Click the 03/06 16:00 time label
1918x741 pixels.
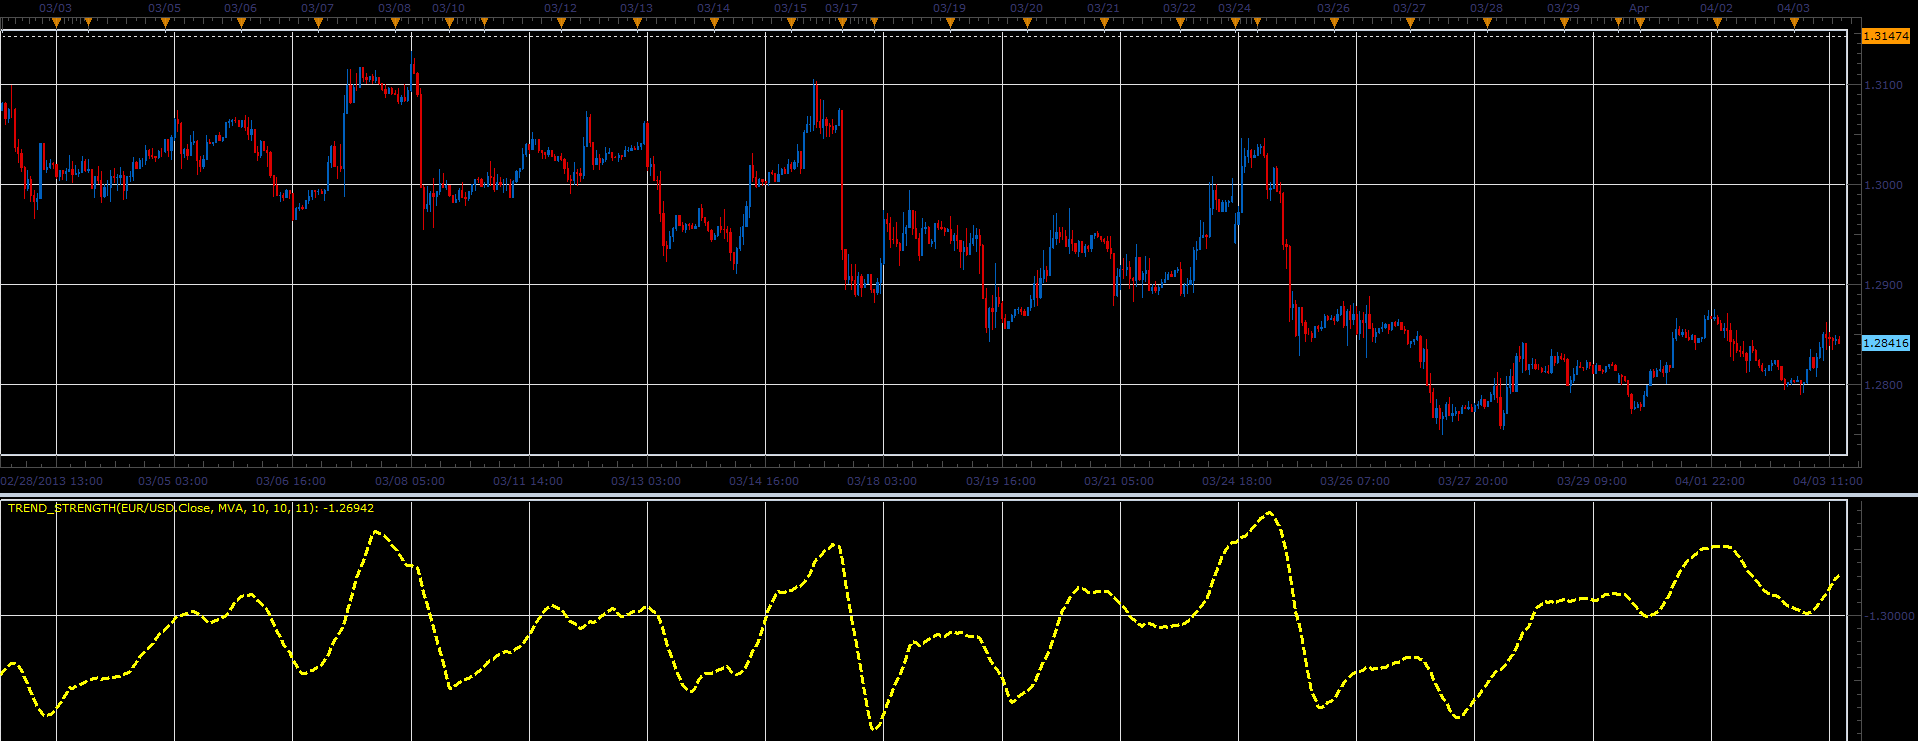click(291, 481)
